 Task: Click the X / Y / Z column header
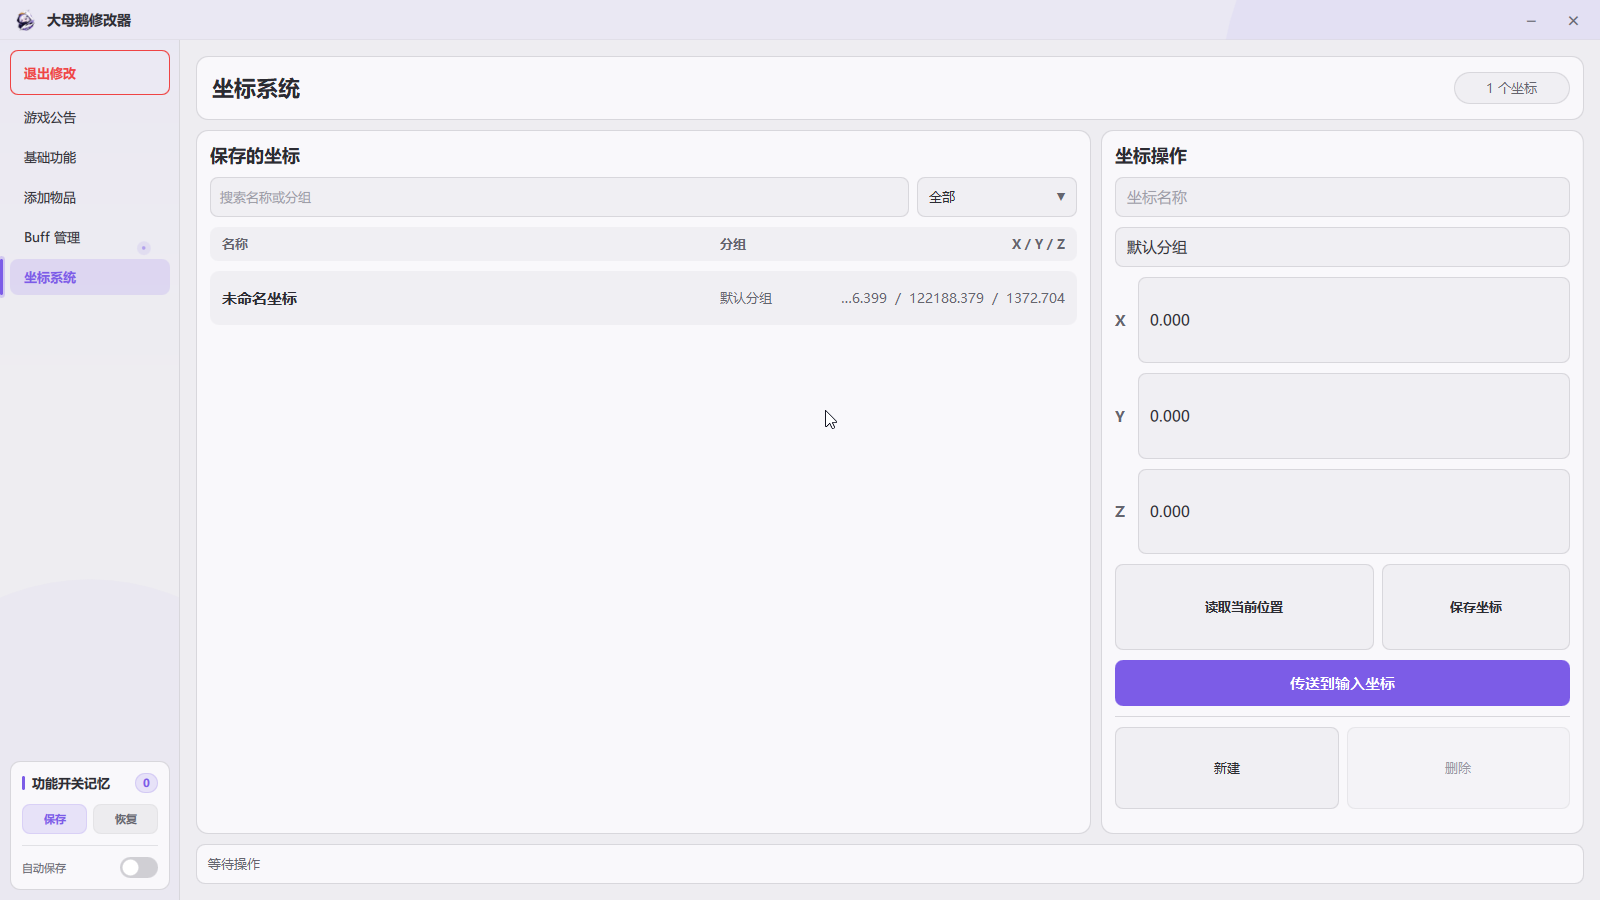click(1038, 244)
